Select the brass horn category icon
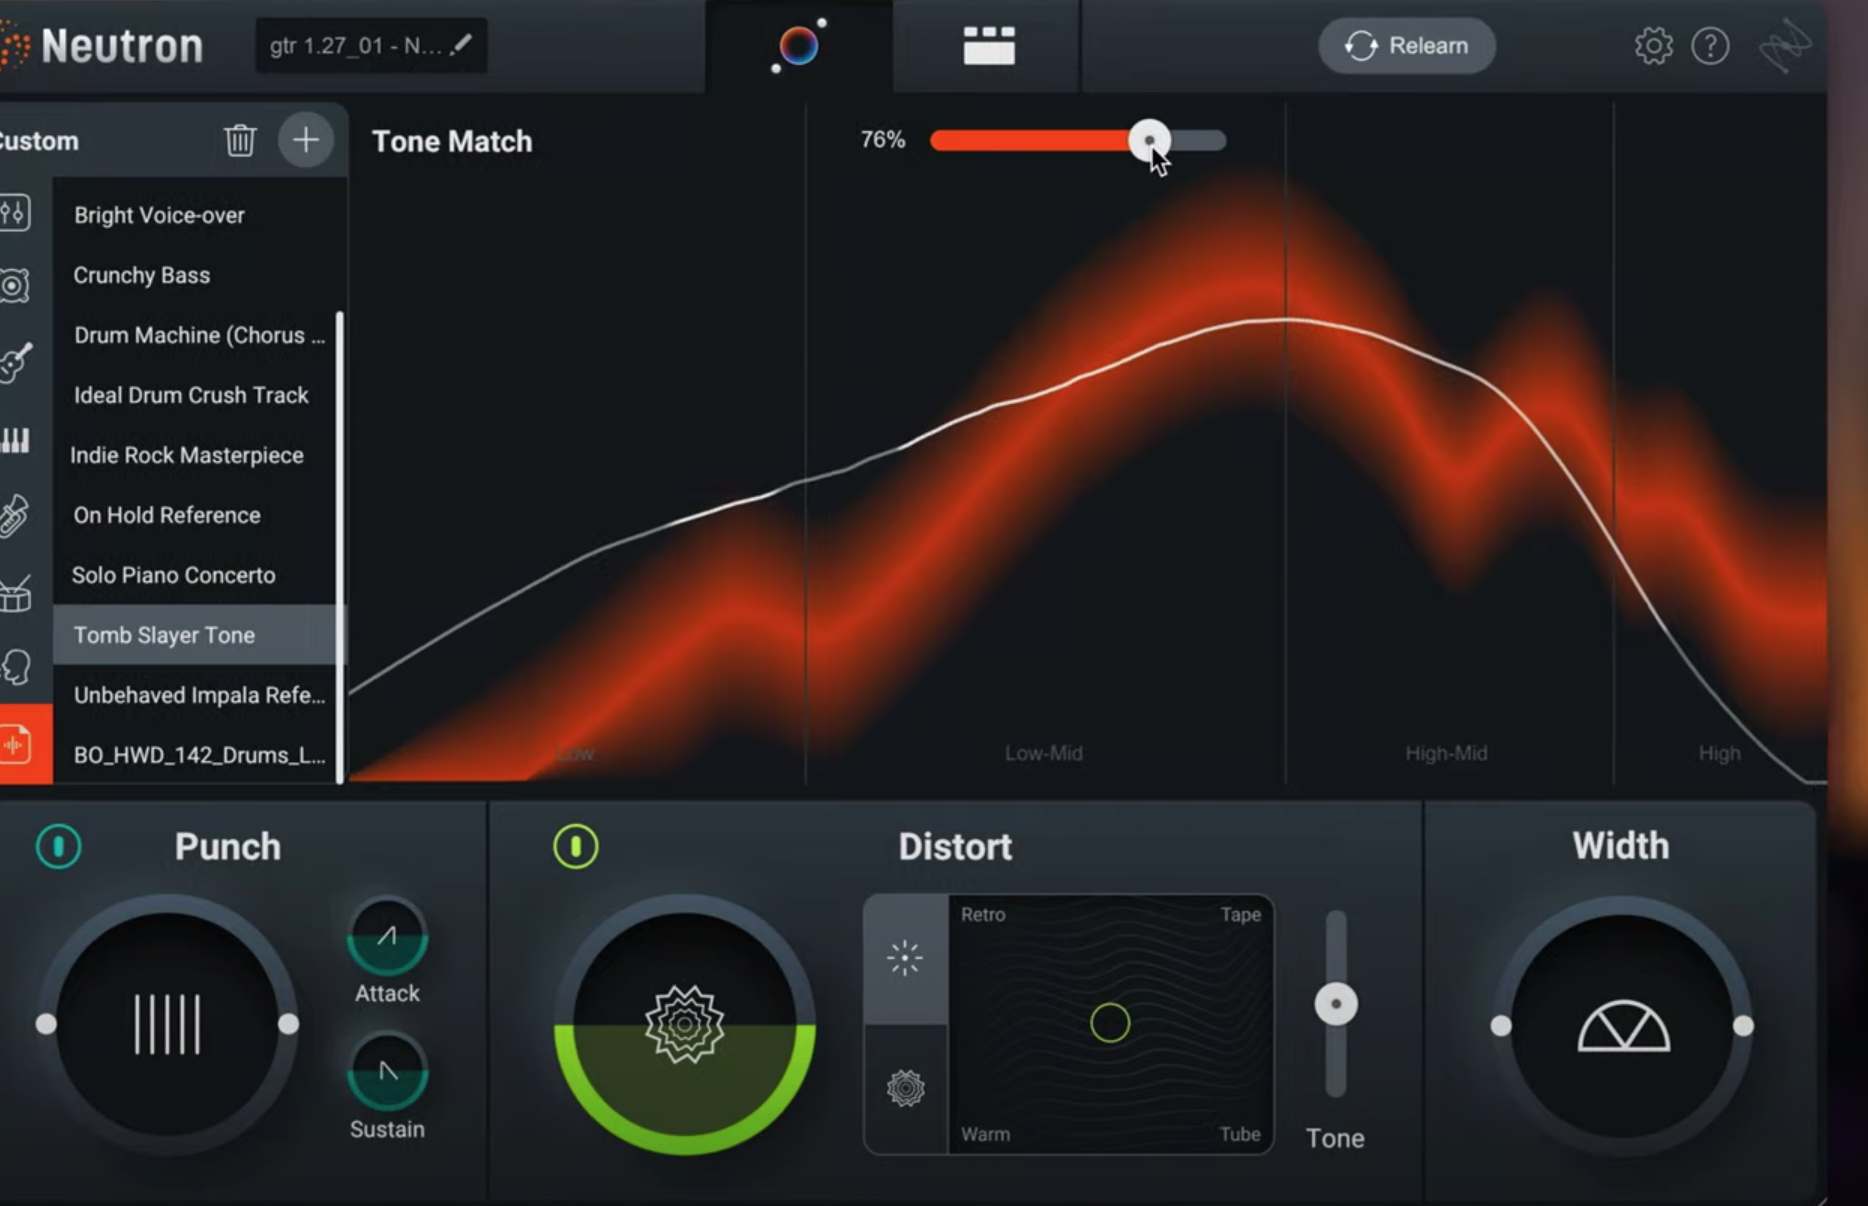This screenshot has height=1206, width=1868. pos(15,516)
